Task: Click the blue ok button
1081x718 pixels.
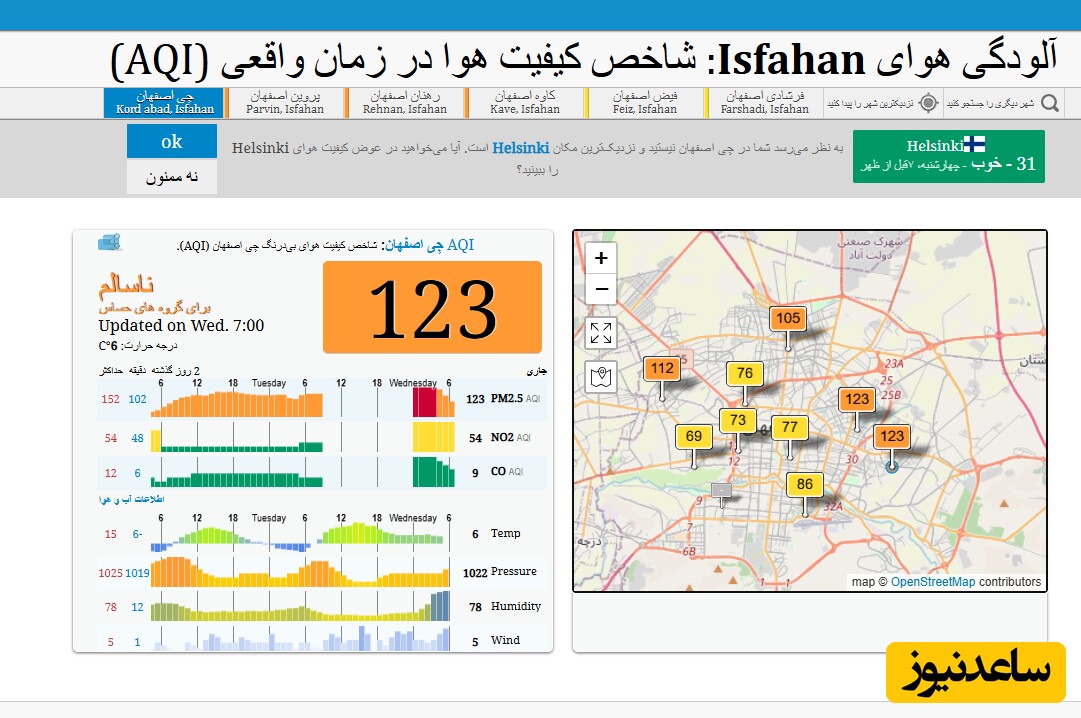Action: coord(172,141)
